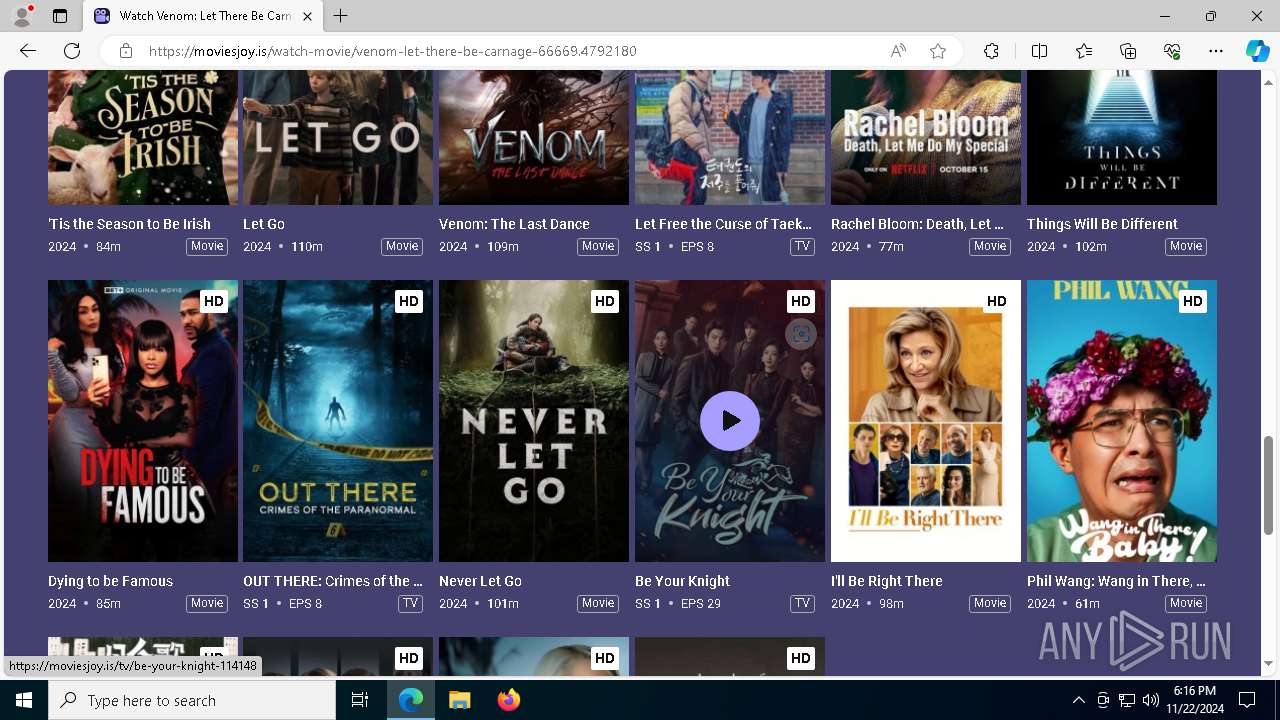Viewport: 1280px width, 720px height.
Task: Open Be Your Knight title link
Action: [682, 581]
